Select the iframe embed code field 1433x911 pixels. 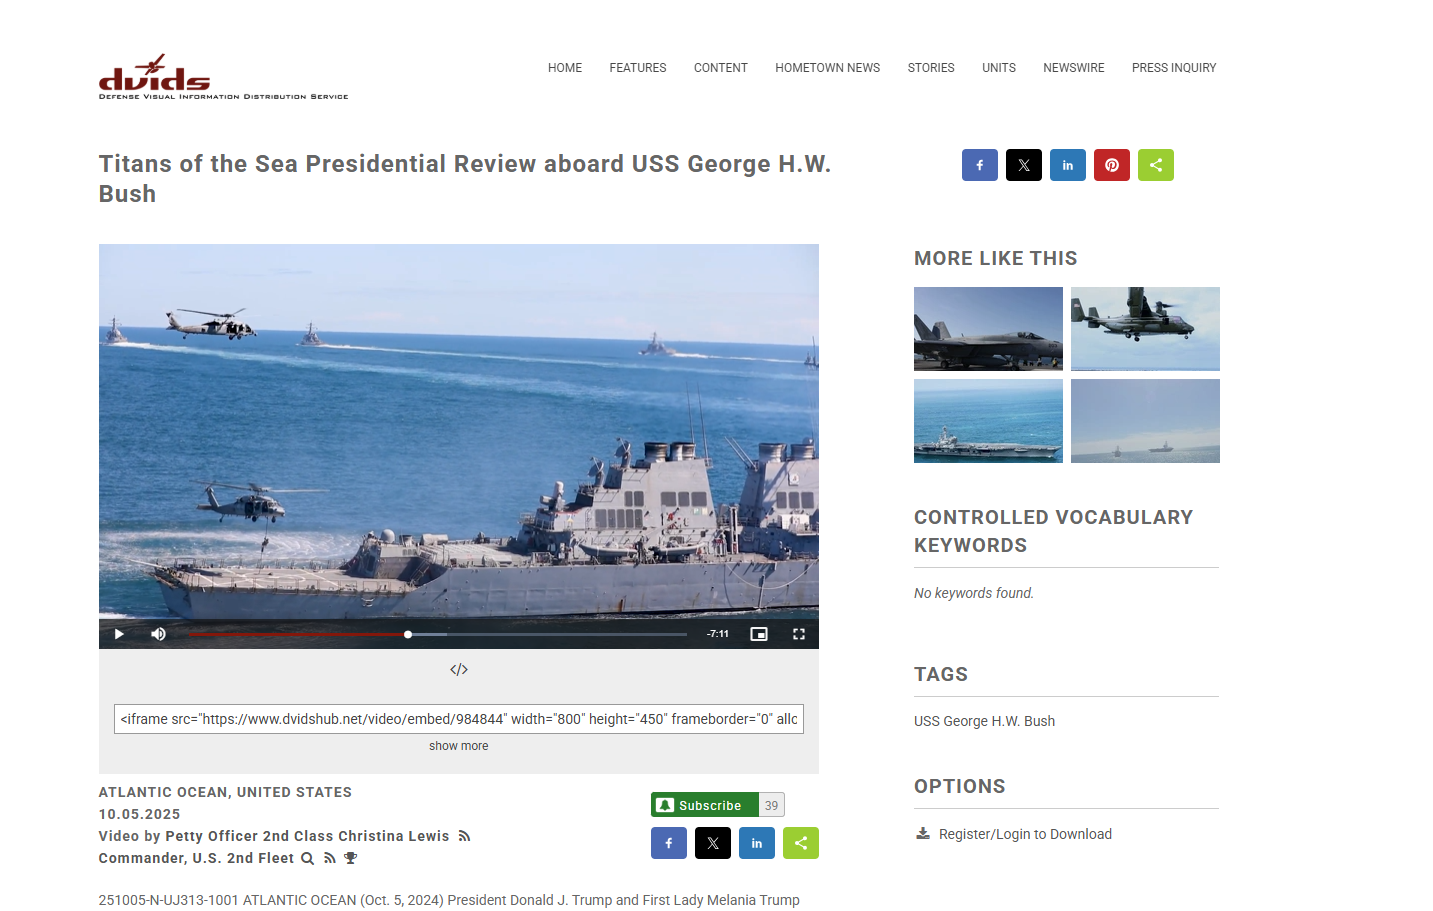459,719
